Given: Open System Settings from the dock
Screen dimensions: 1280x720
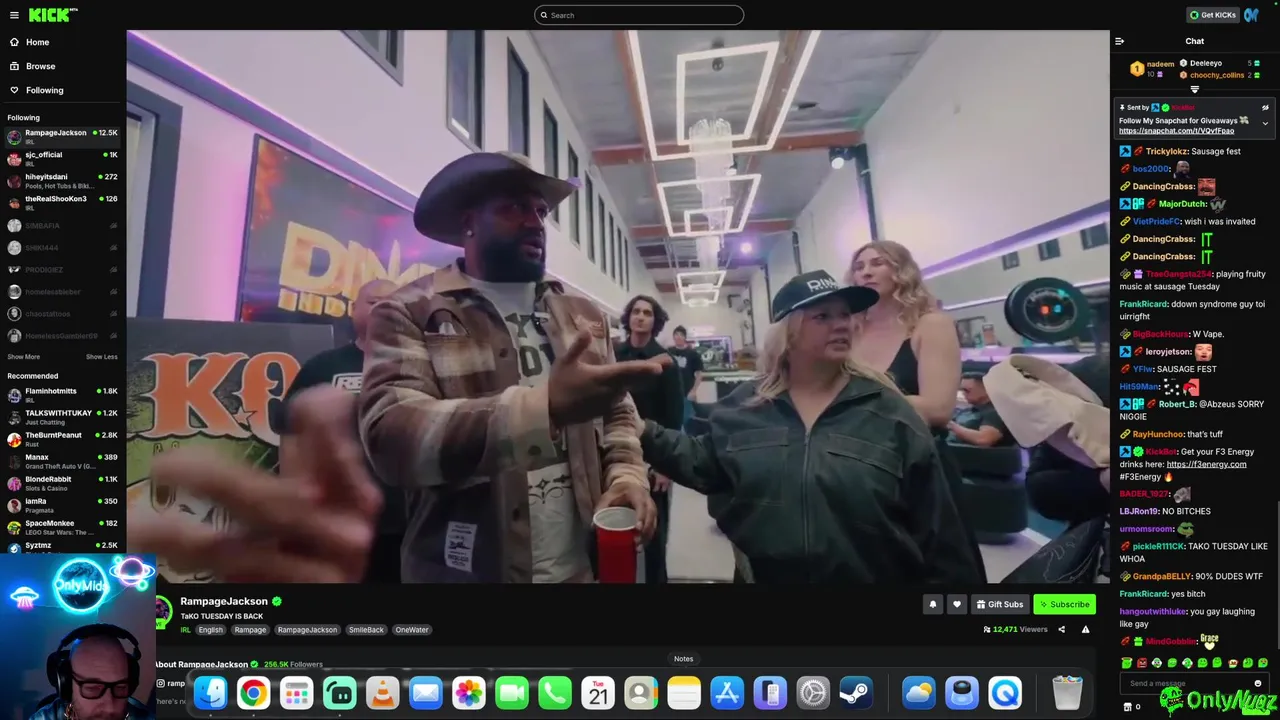Looking at the screenshot, I should [x=813, y=692].
